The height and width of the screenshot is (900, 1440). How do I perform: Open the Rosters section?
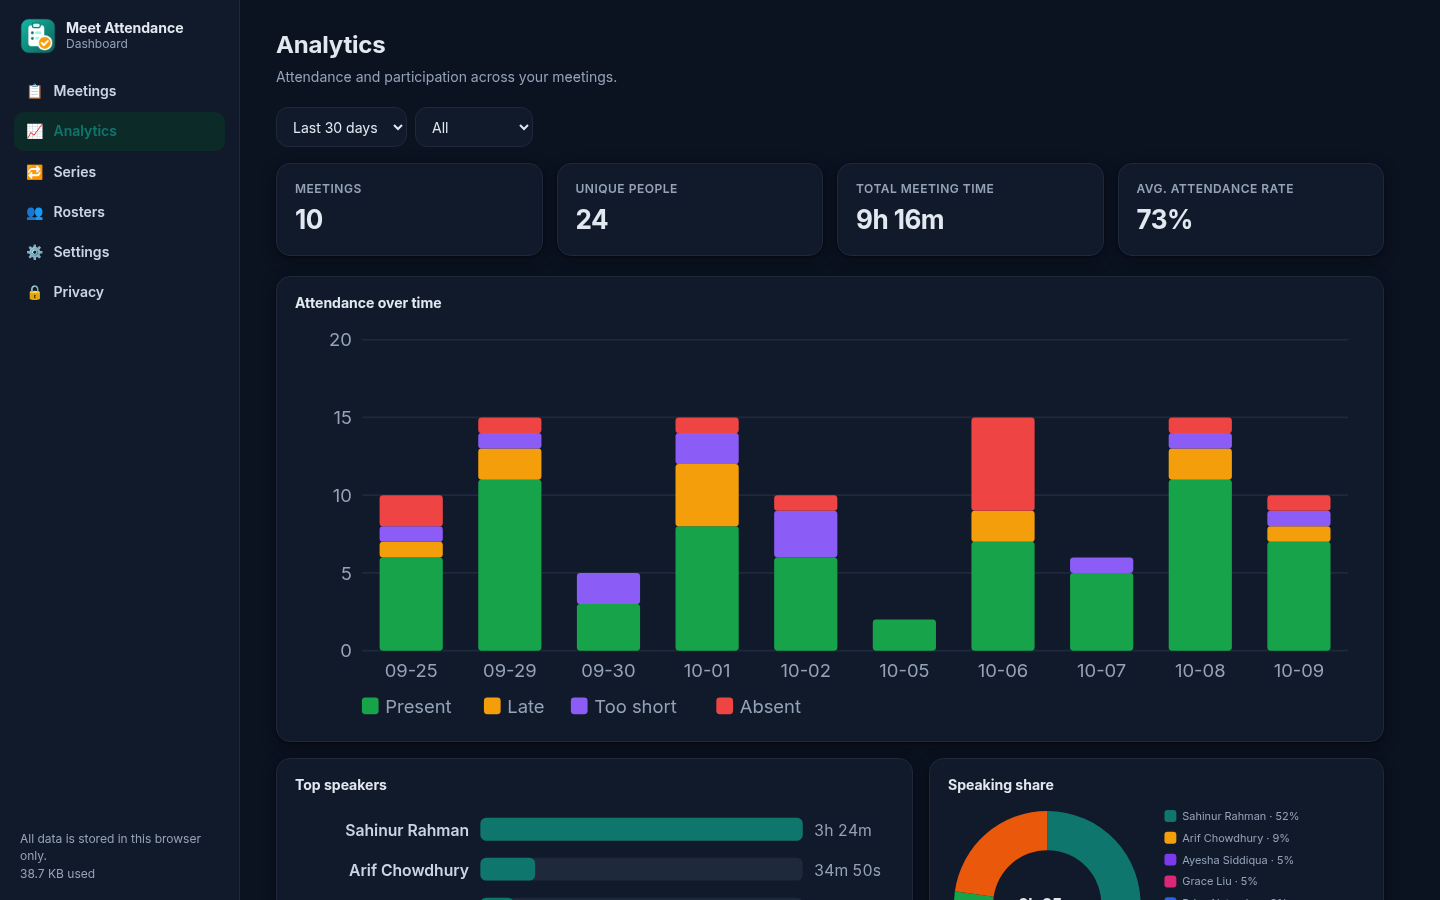[x=119, y=212]
